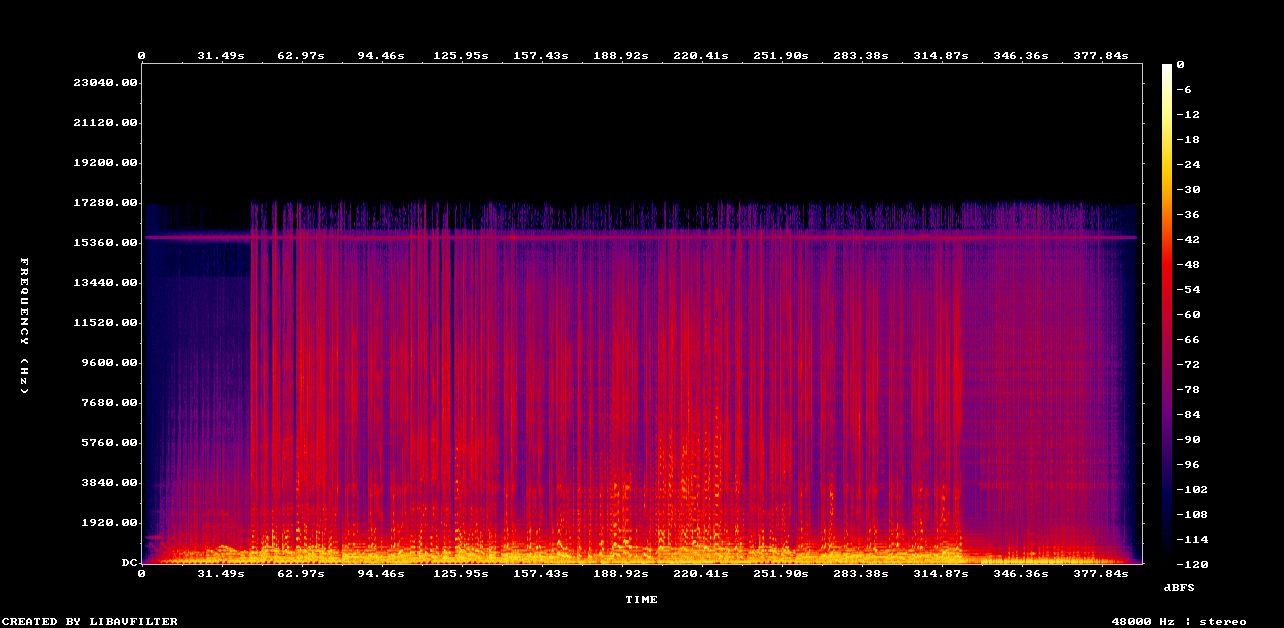Click the CREATED BY LIBAVFILTER text

(89, 622)
